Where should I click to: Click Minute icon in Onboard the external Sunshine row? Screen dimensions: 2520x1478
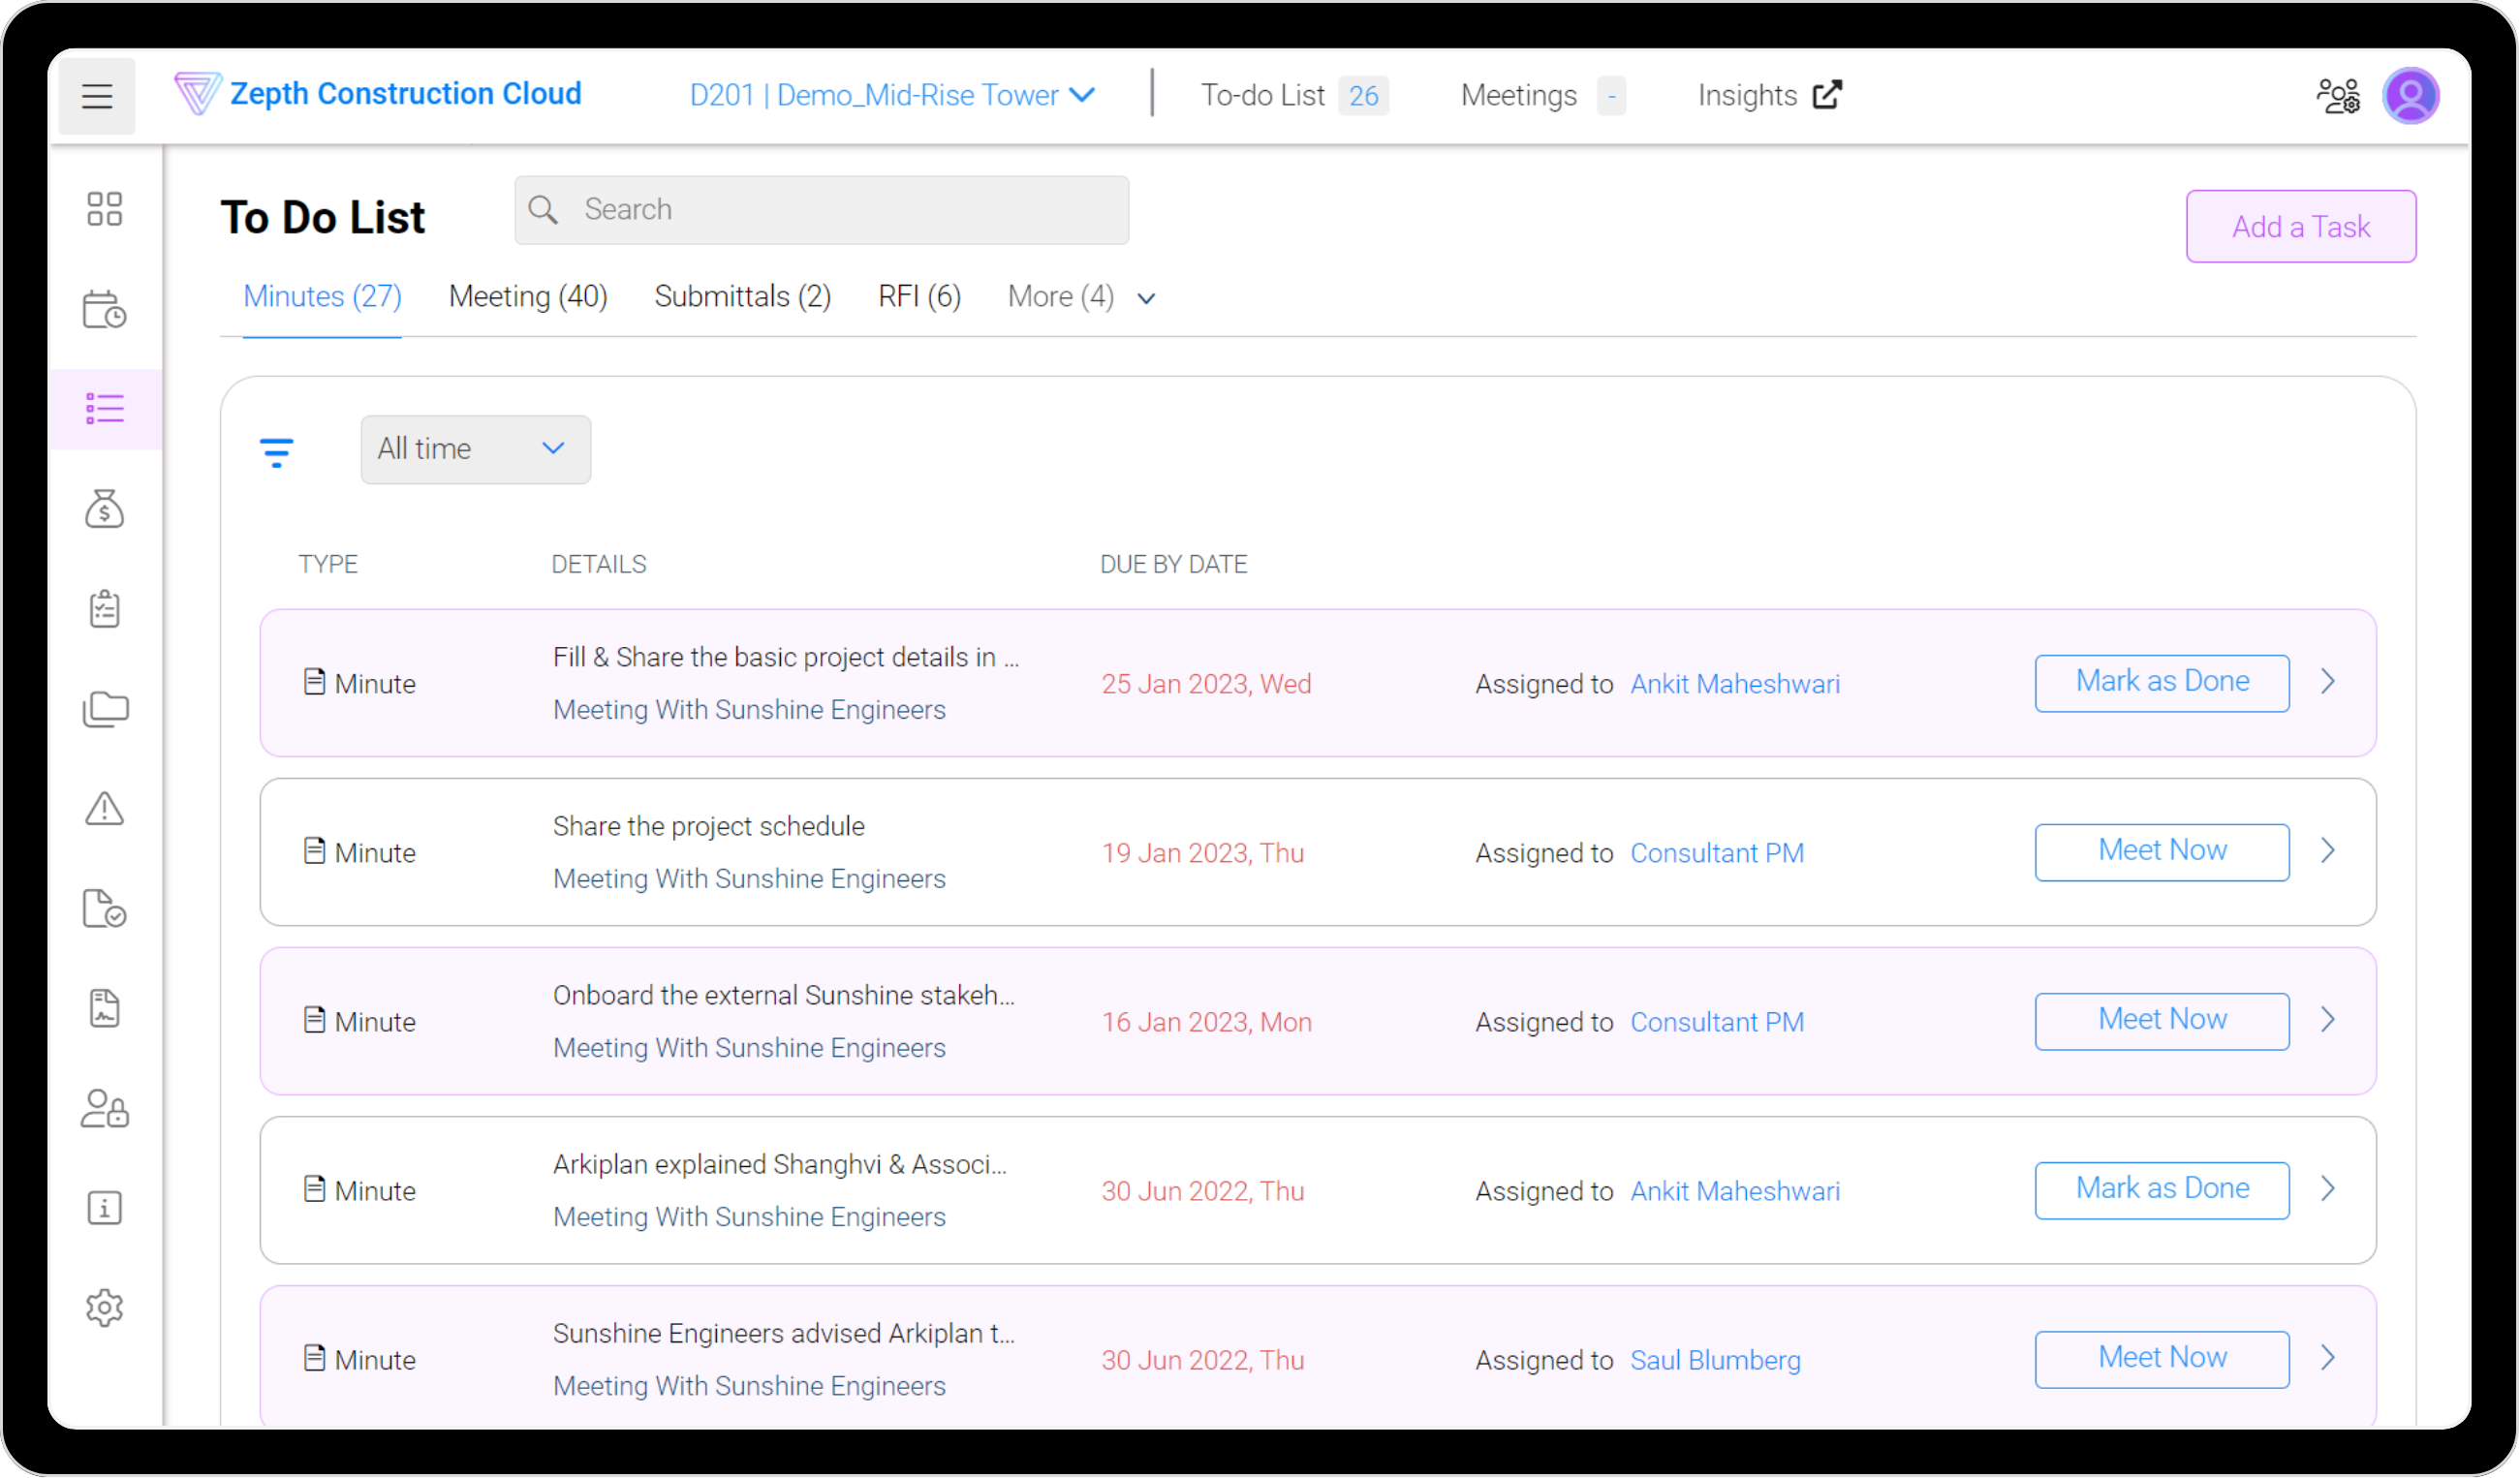click(314, 1020)
